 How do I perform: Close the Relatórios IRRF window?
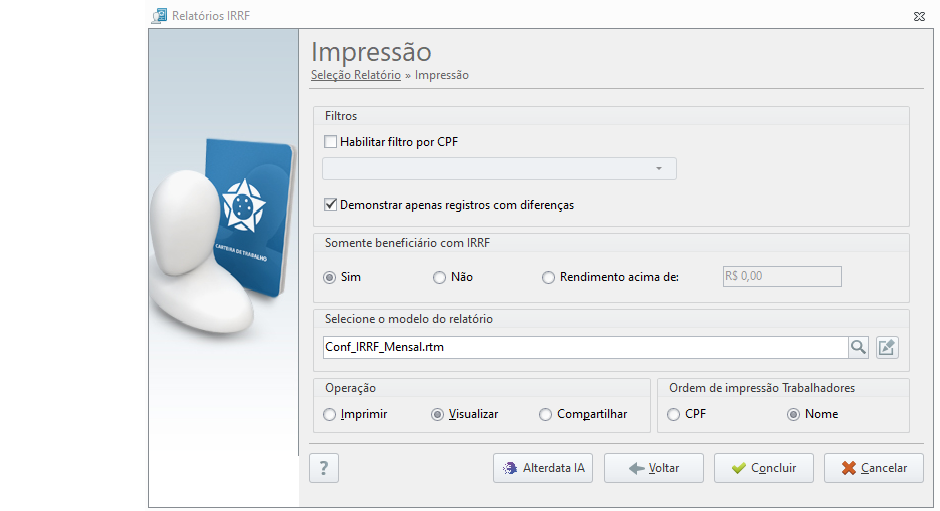[919, 16]
